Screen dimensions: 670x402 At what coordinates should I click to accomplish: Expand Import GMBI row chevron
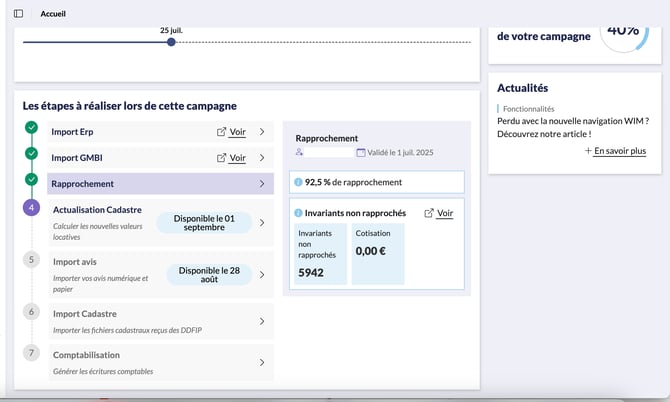pyautogui.click(x=262, y=158)
